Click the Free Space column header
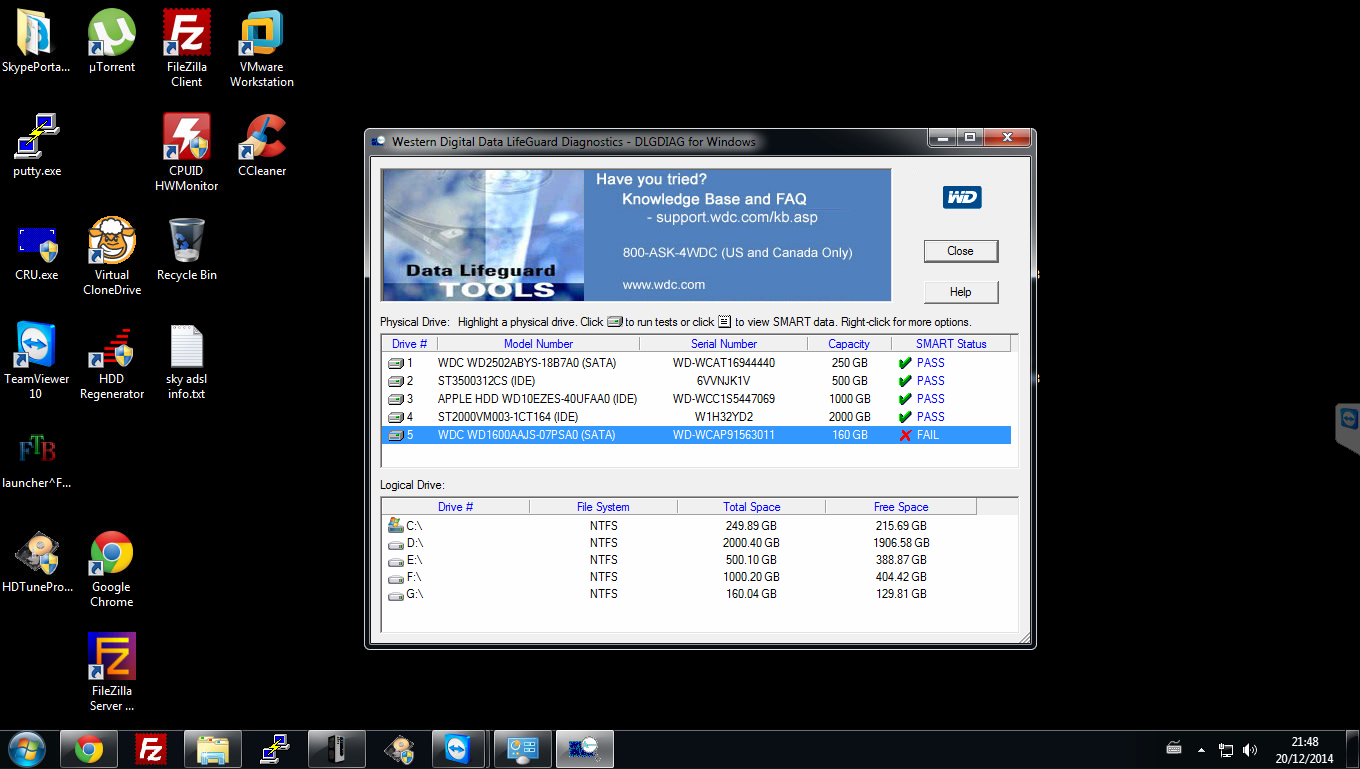Viewport: 1360px width, 769px height. tap(900, 507)
